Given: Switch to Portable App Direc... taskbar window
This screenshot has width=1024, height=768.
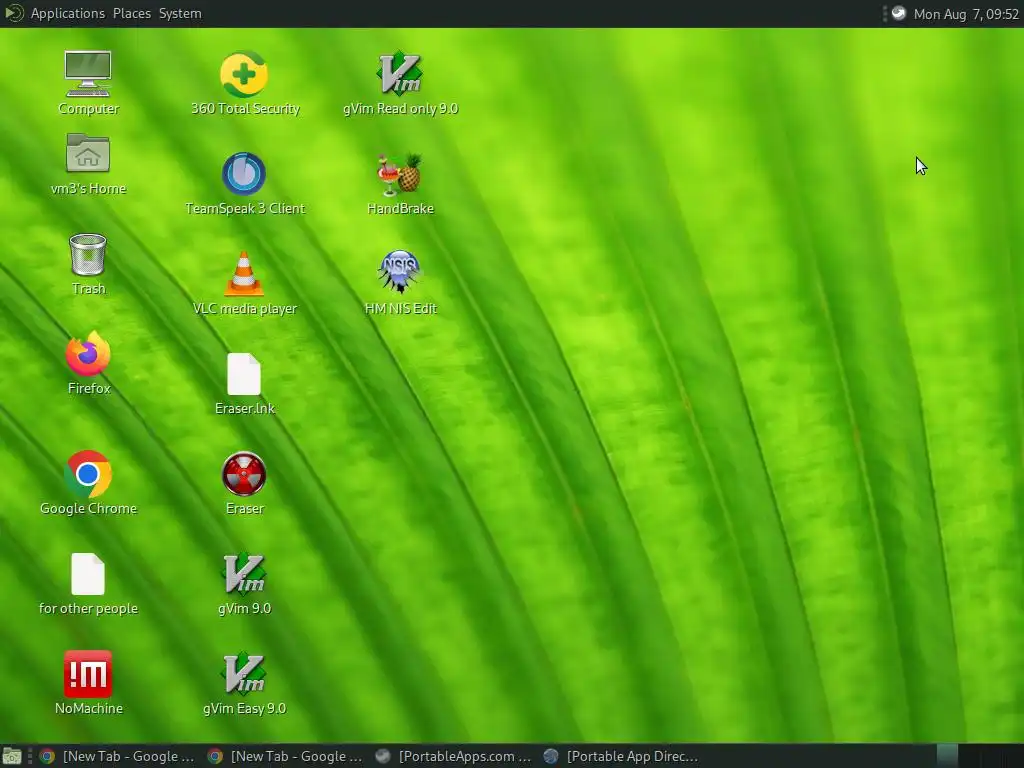Looking at the screenshot, I should tap(621, 756).
